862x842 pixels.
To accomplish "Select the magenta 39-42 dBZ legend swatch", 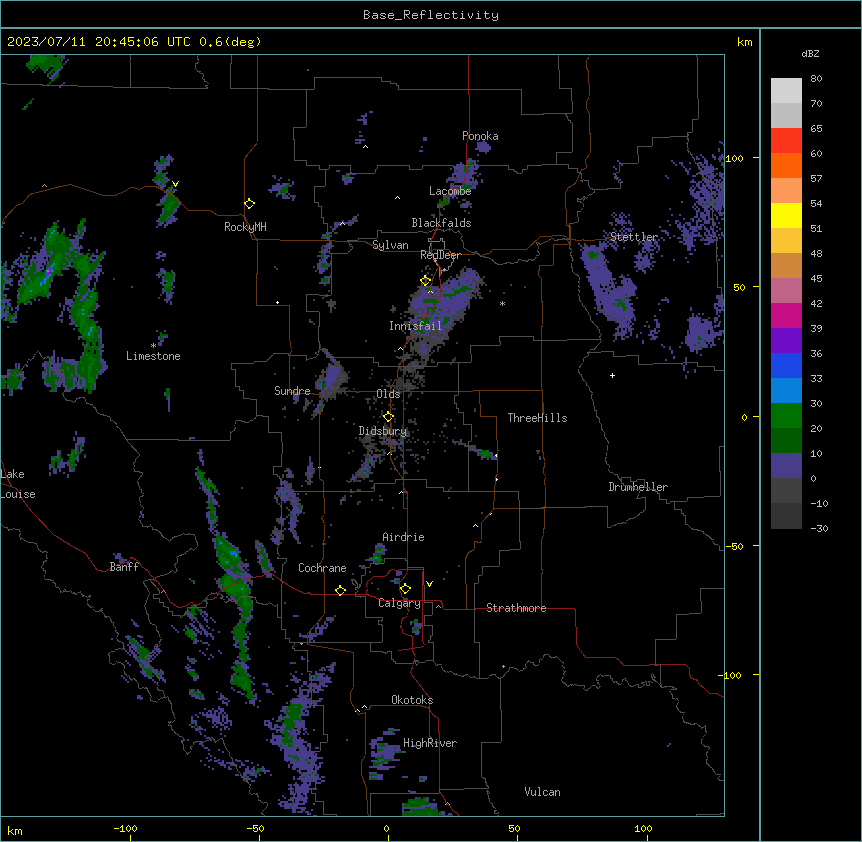I will tap(786, 315).
